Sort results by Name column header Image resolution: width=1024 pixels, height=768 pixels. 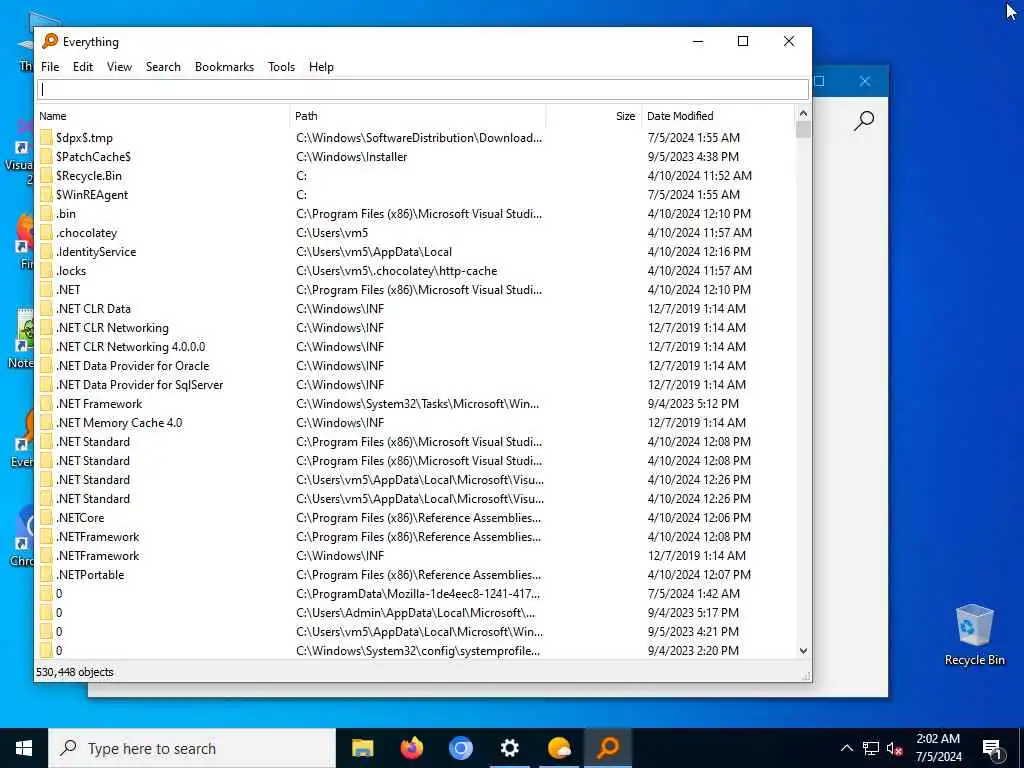(x=163, y=116)
